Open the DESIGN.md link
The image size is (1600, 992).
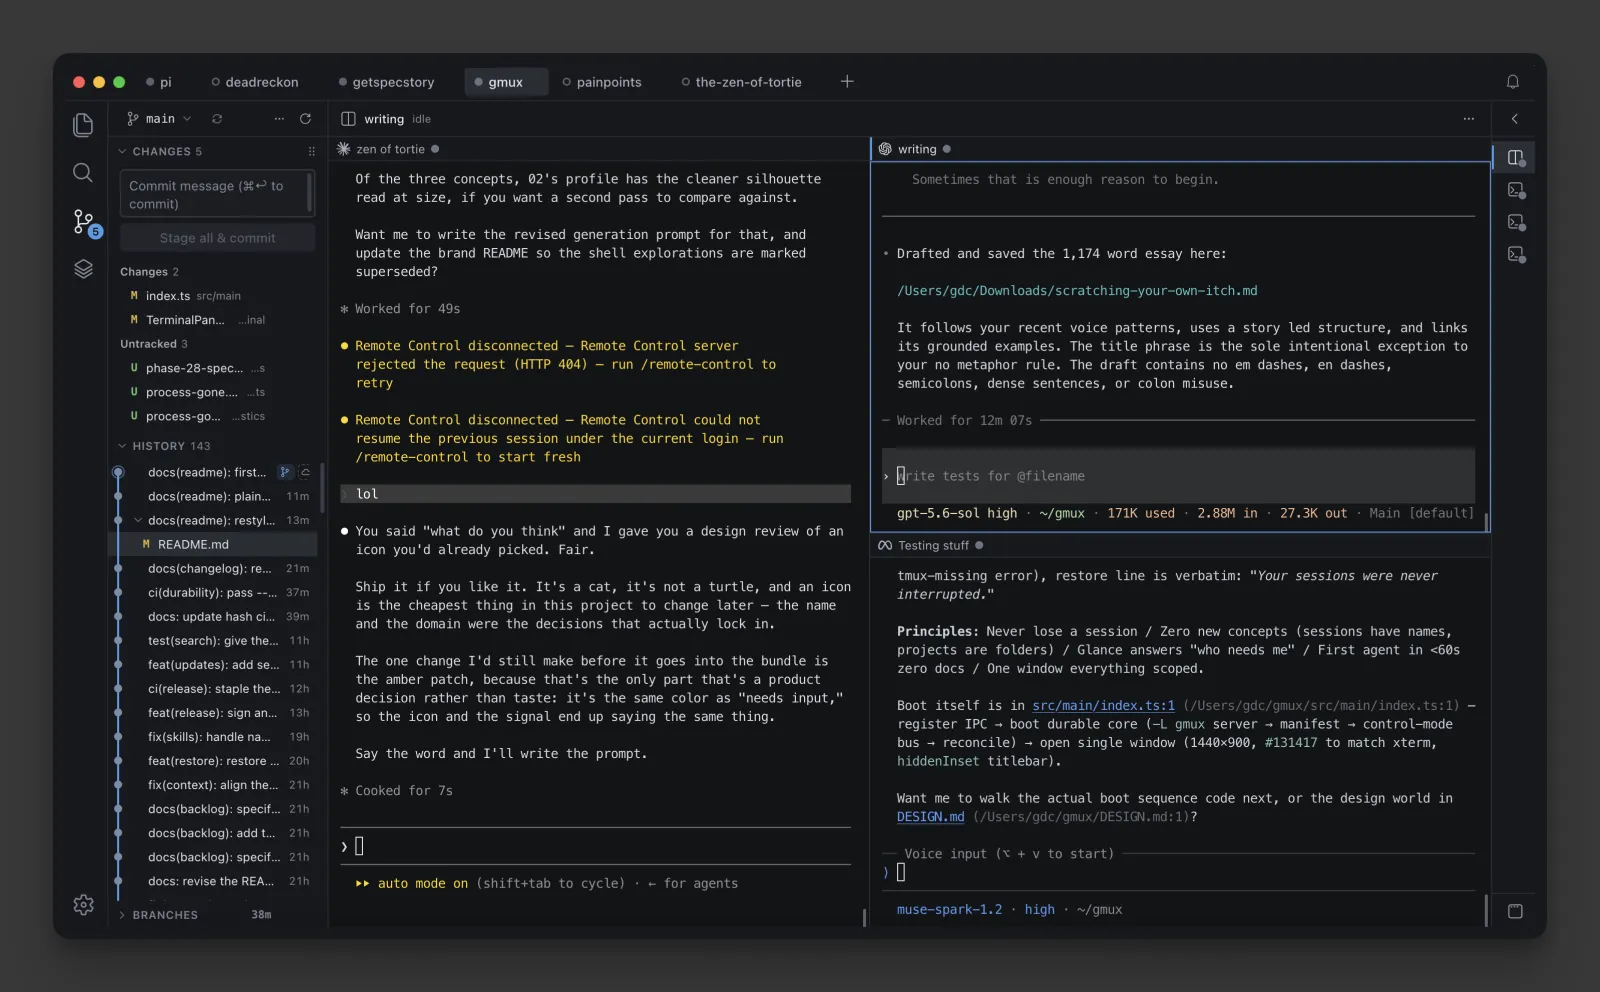(931, 817)
